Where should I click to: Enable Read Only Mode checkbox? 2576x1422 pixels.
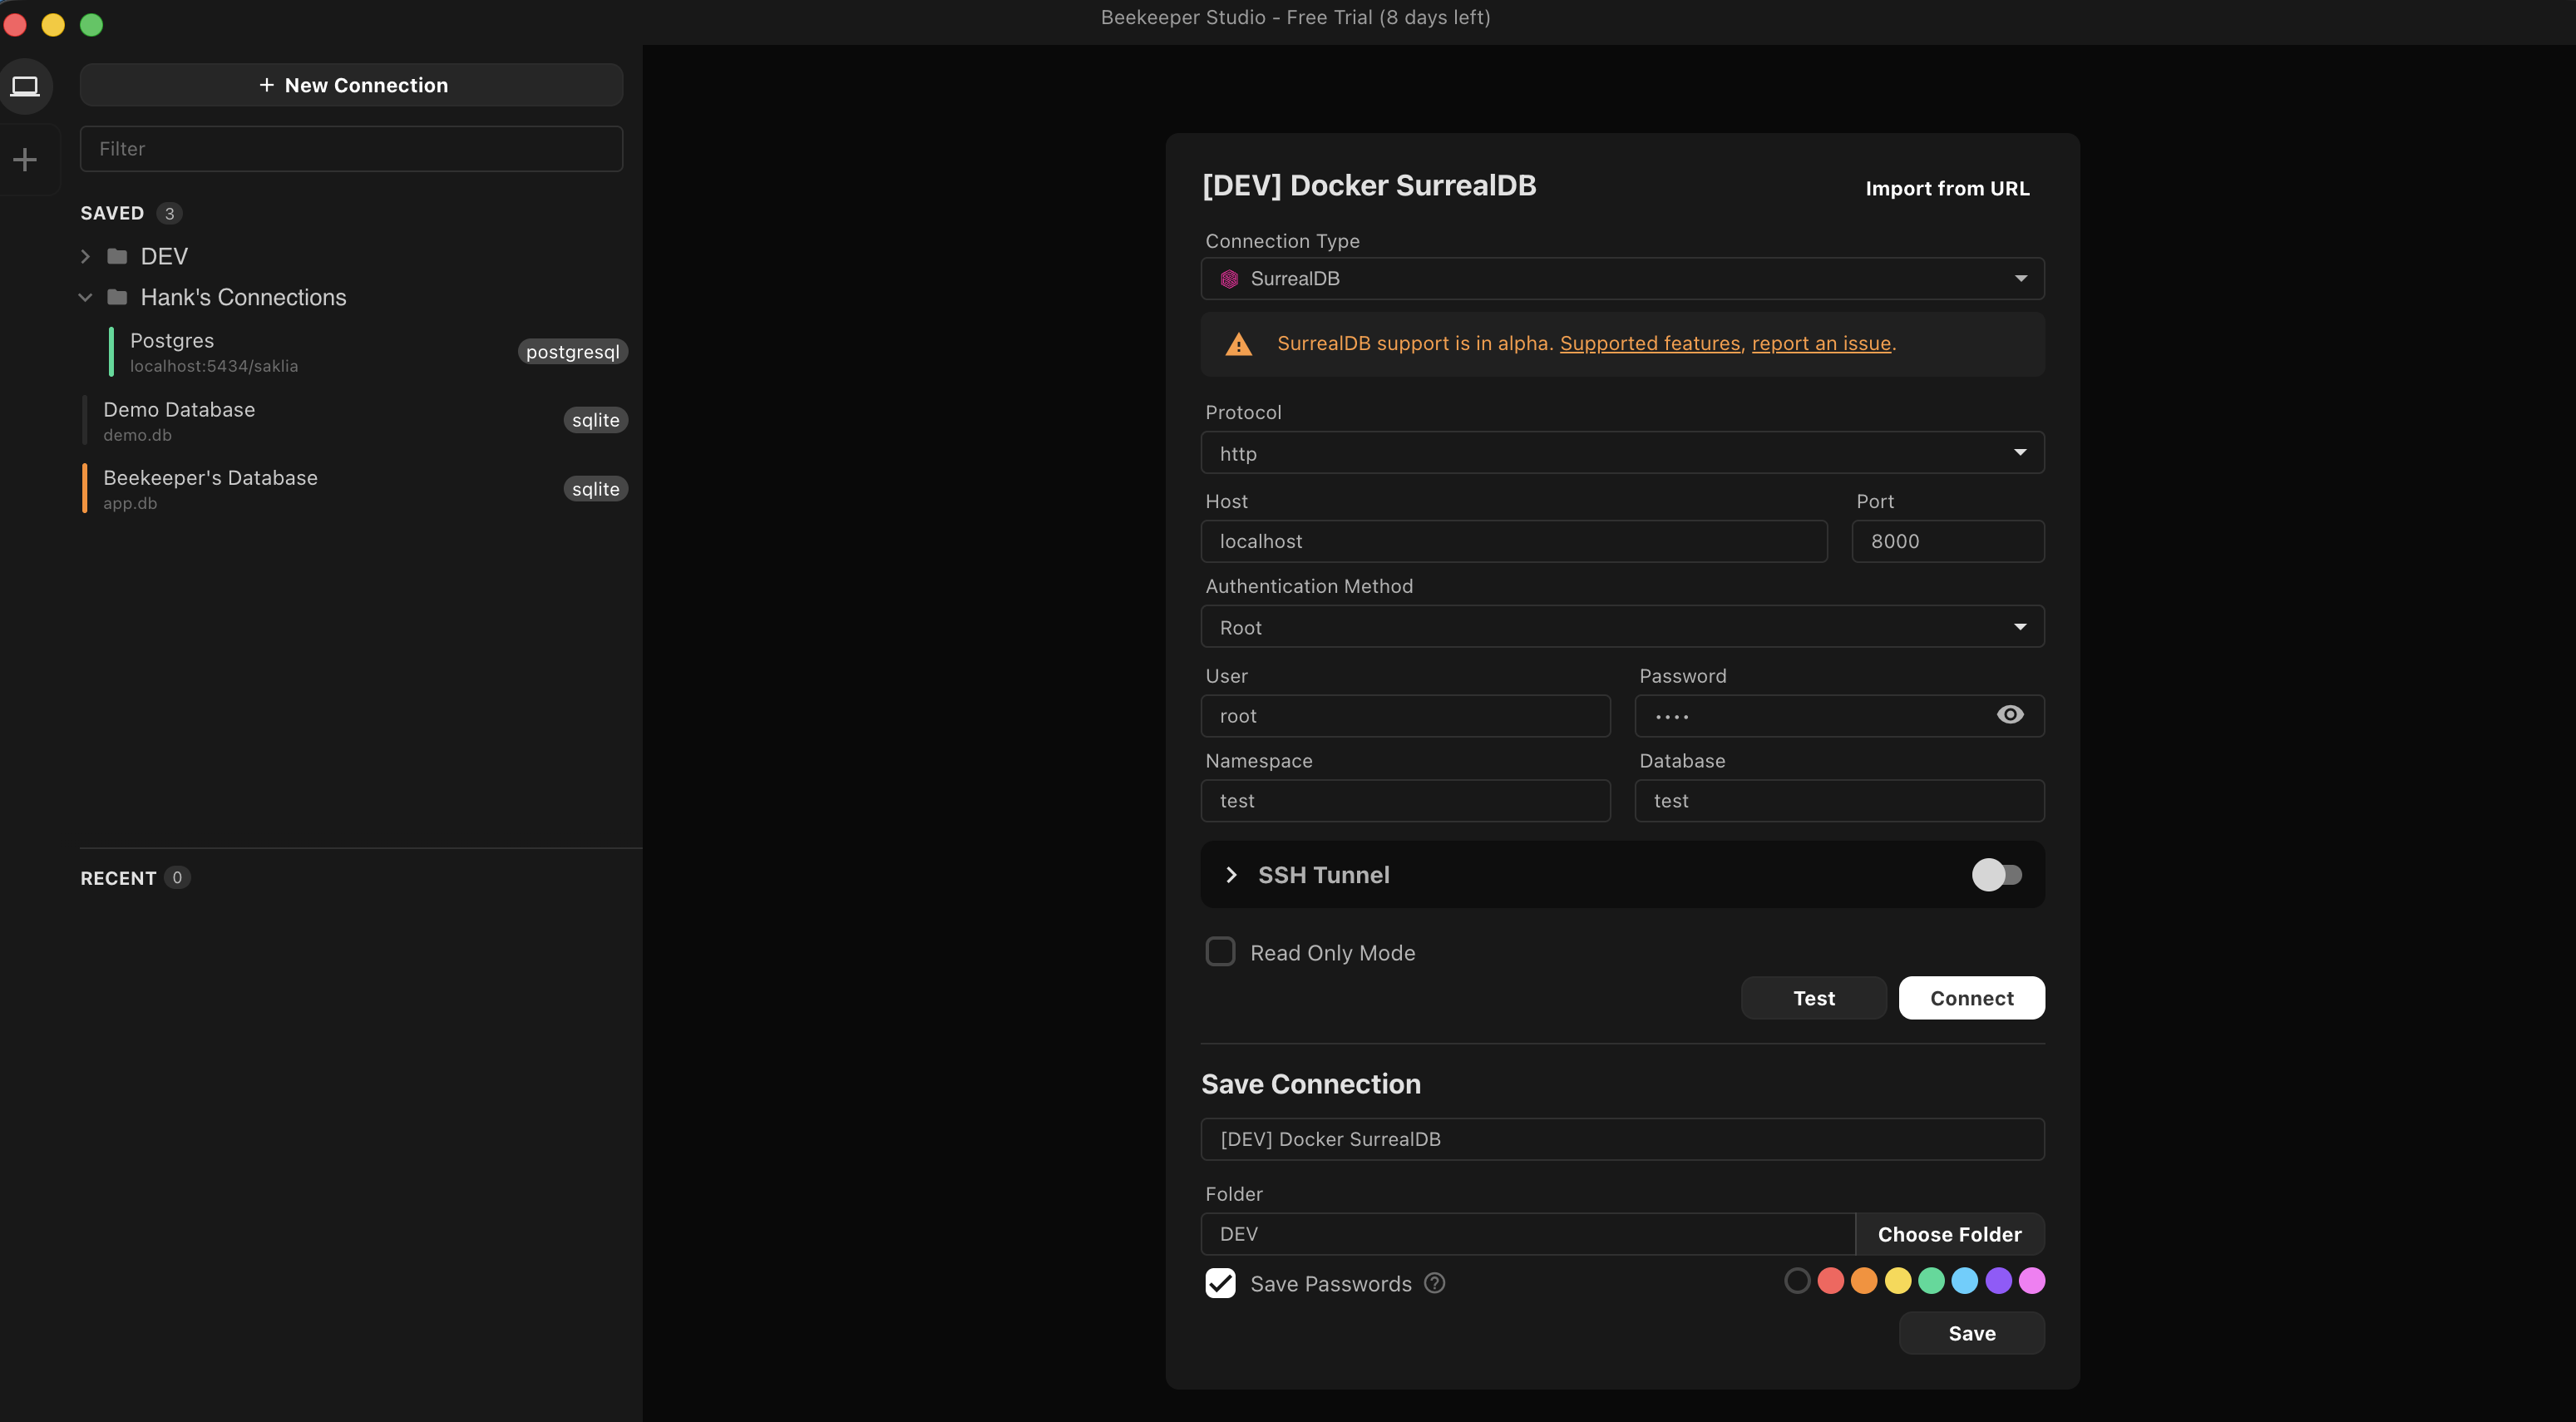(x=1220, y=951)
